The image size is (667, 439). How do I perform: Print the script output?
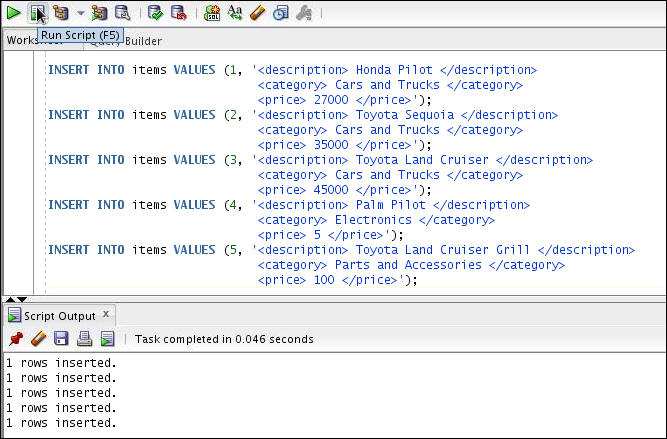[x=85, y=339]
